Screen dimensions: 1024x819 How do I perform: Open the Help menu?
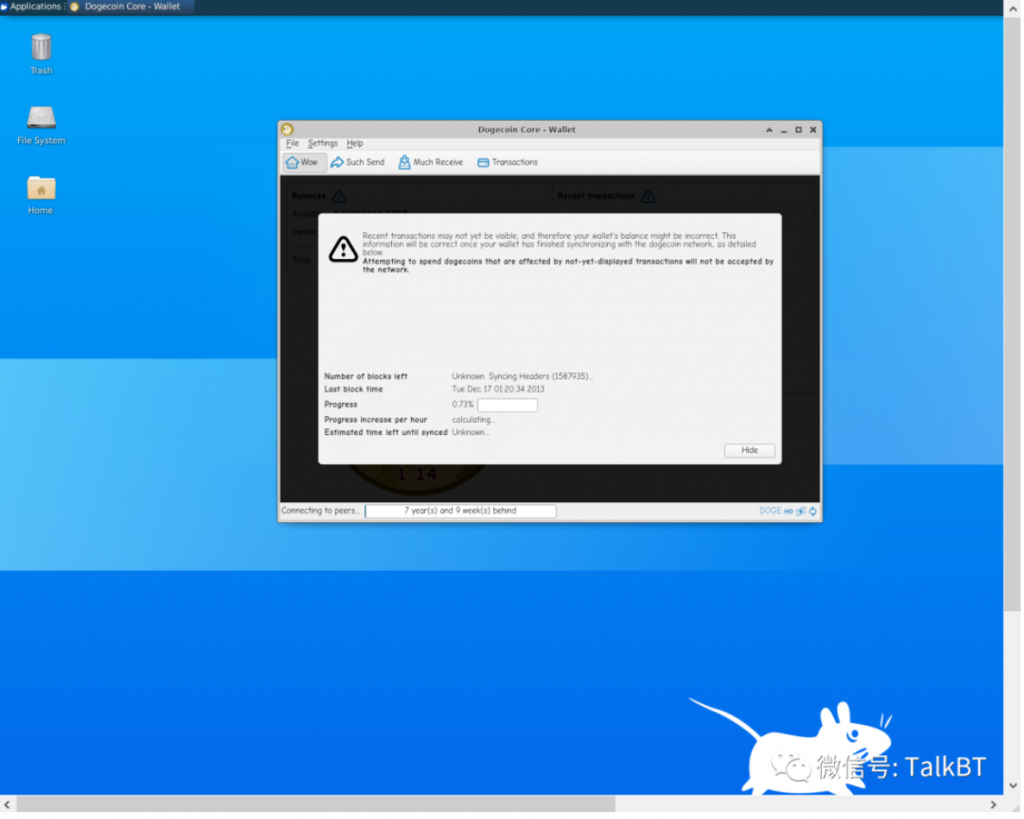coord(355,144)
